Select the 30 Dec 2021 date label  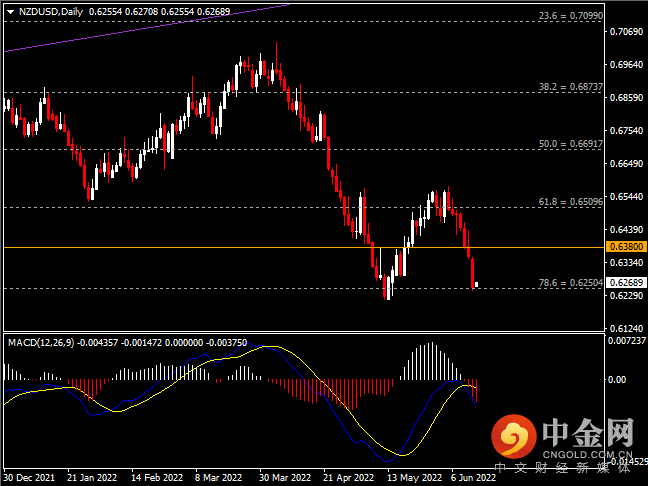[x=29, y=478]
